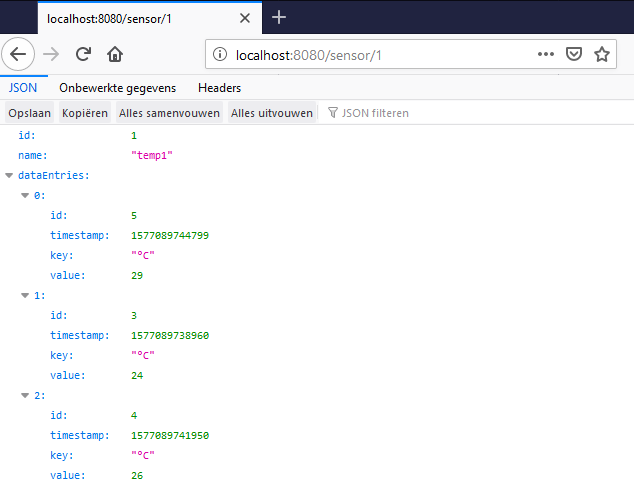
Task: Select timestamp value 1577089744799
Action: tap(170, 235)
